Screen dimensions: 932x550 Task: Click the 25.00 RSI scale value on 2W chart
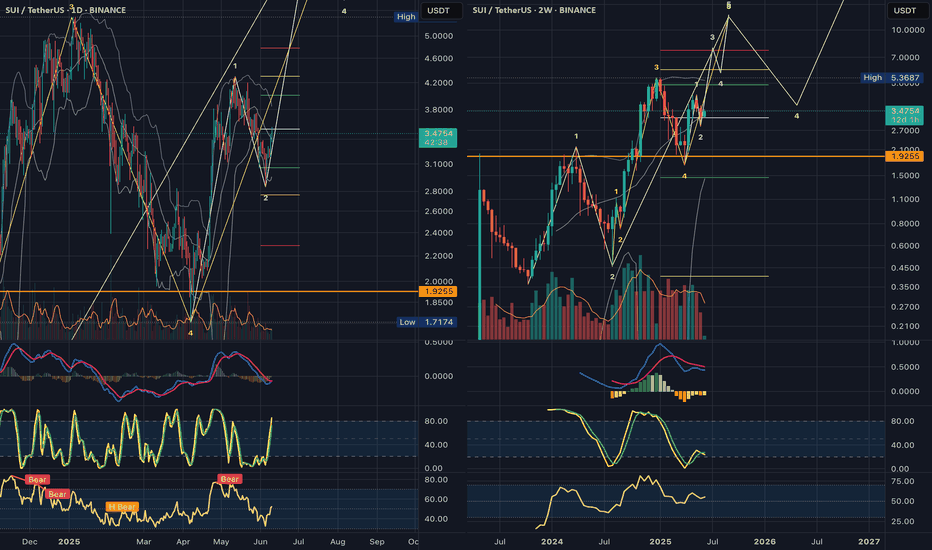point(903,521)
